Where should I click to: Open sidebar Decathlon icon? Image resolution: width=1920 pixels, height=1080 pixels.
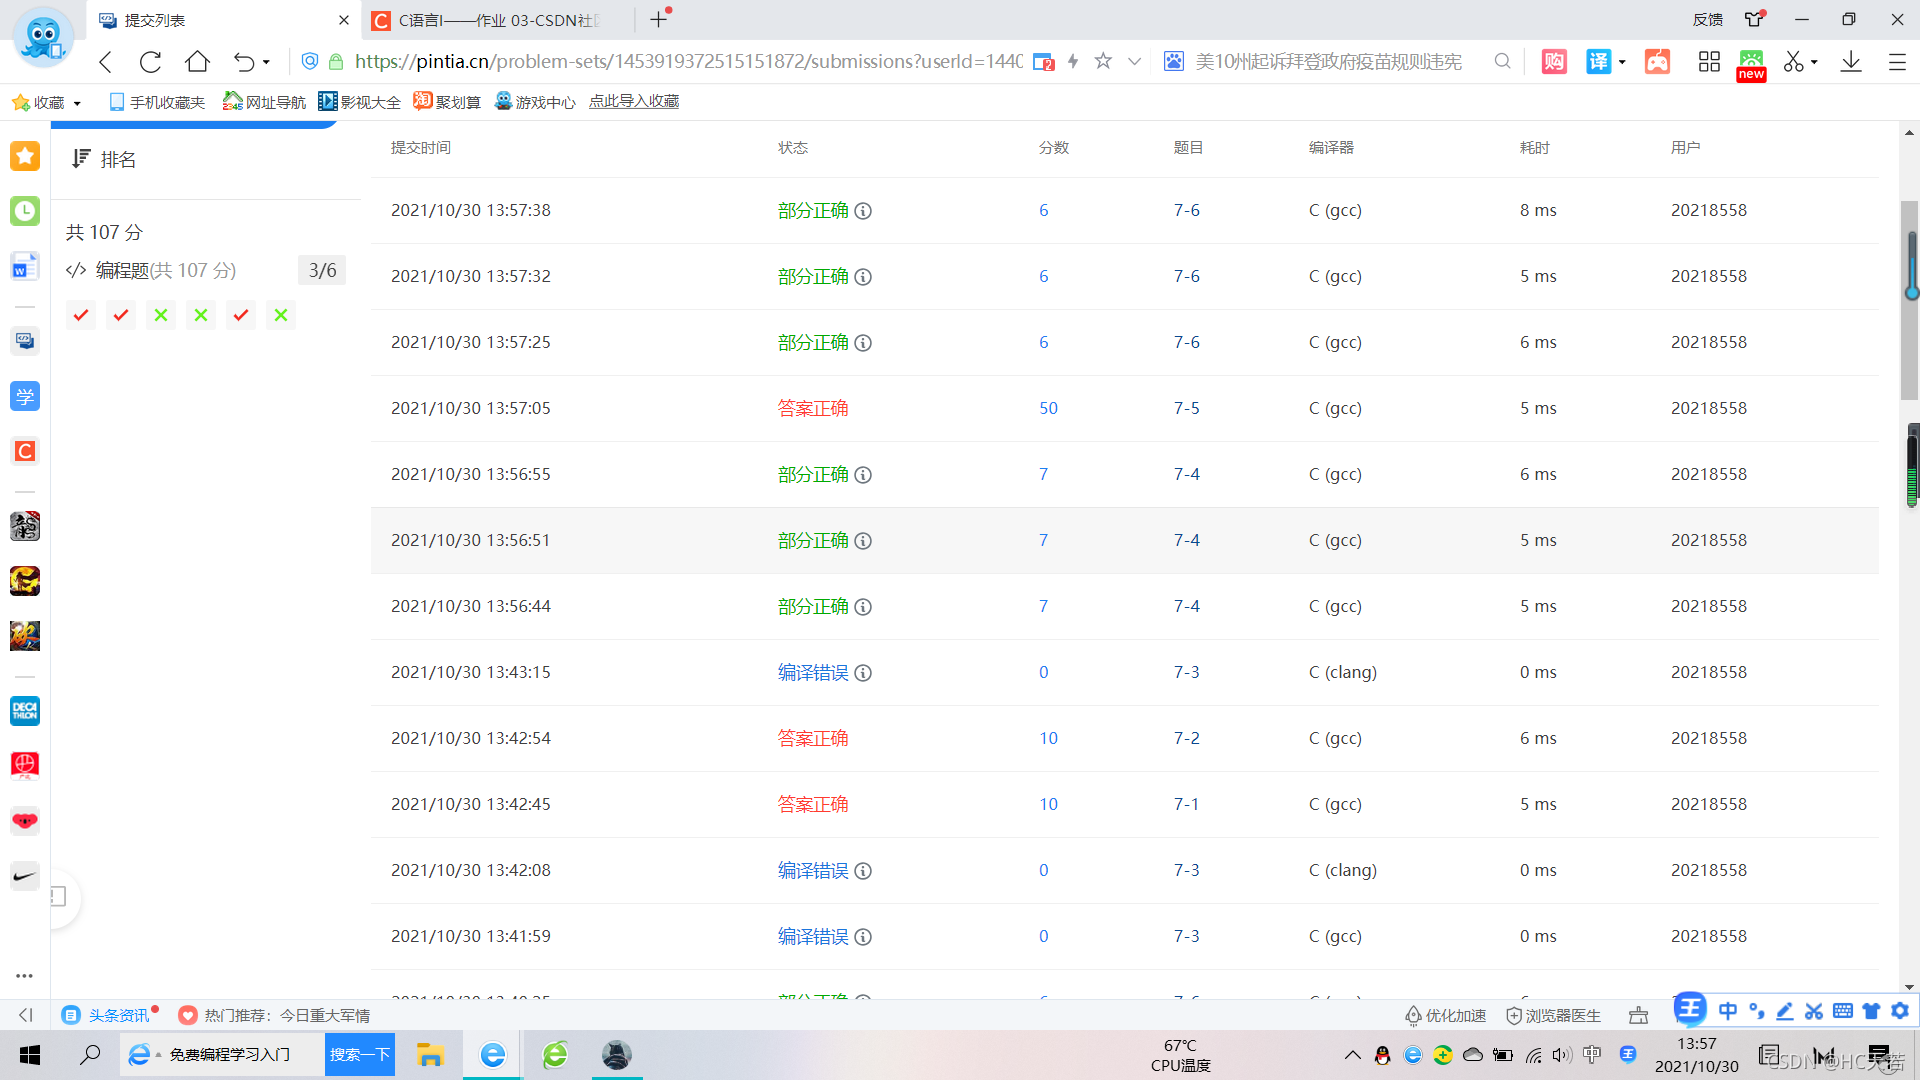[x=25, y=711]
